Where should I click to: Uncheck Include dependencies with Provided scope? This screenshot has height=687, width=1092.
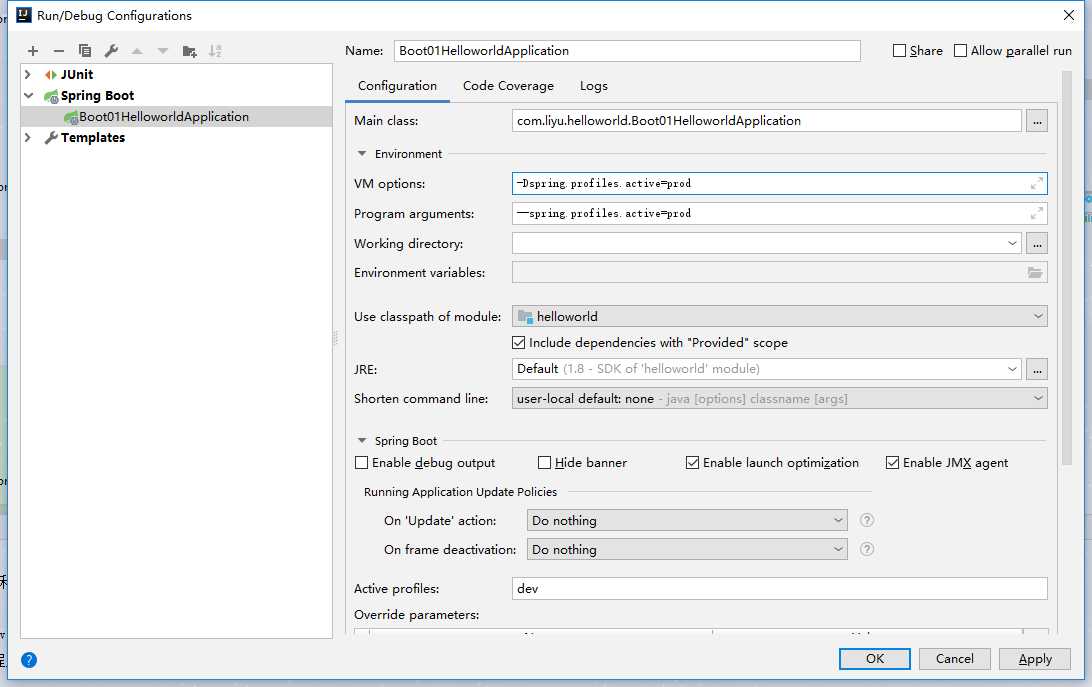pos(518,343)
